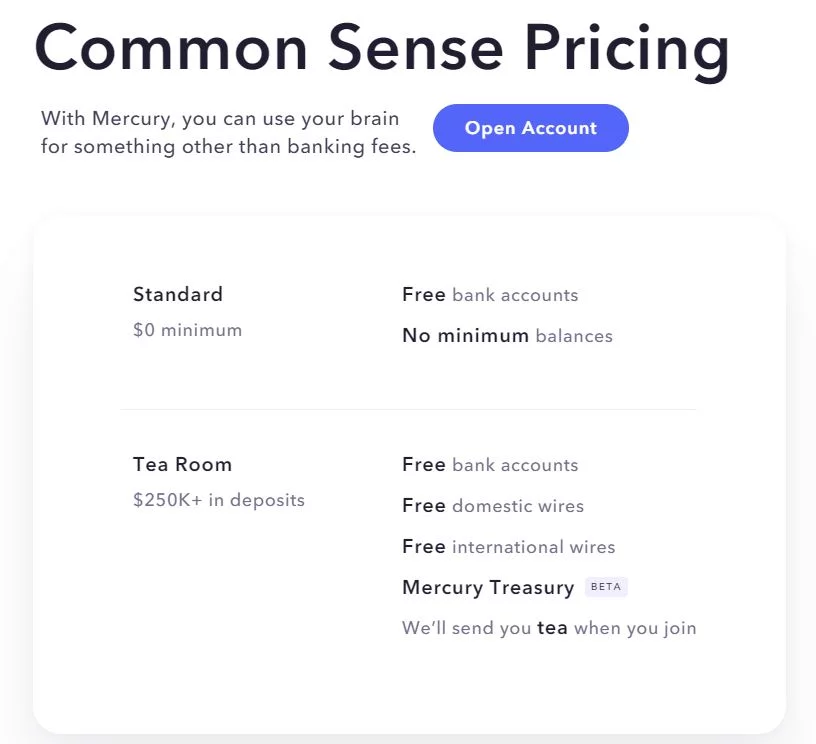
Task: Select the Tea Room plan title
Action: [182, 464]
